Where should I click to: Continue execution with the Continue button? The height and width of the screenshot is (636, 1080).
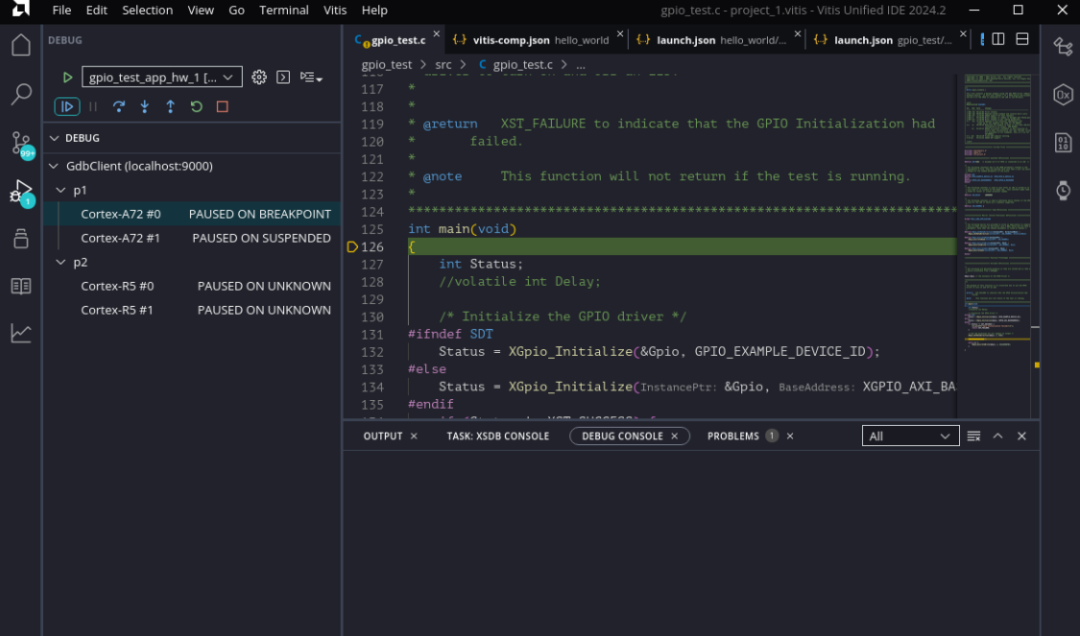tap(67, 107)
